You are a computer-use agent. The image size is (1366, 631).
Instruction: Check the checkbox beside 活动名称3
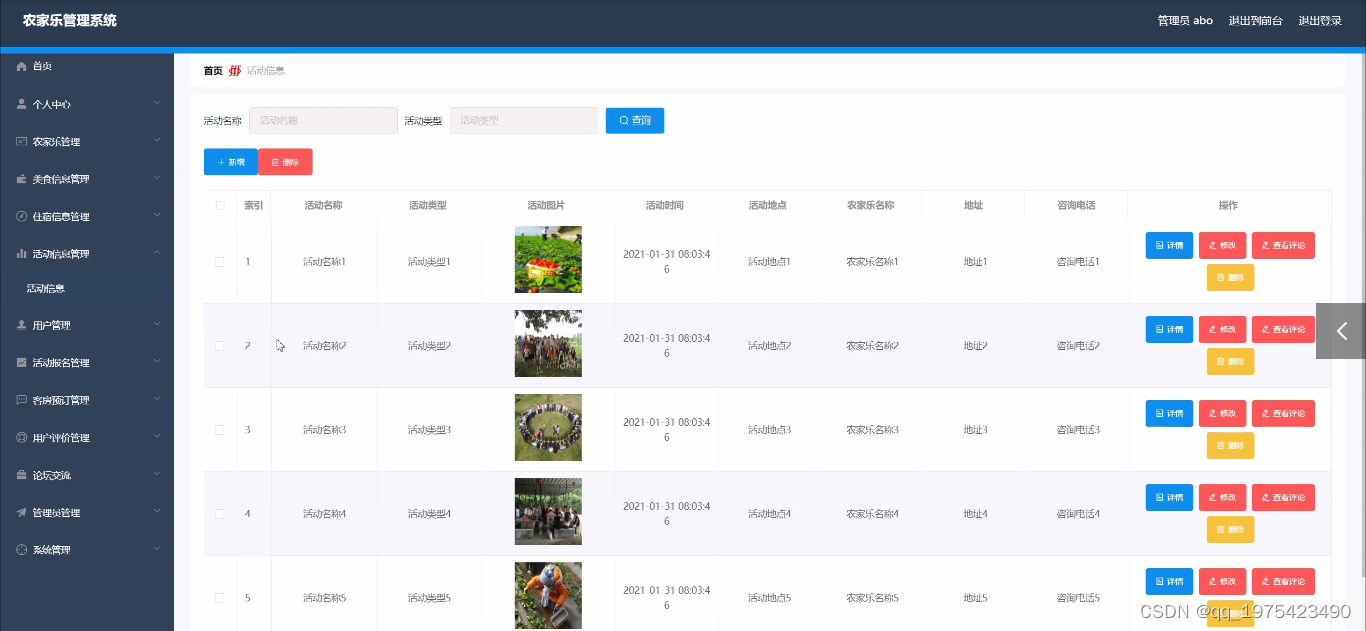[x=219, y=429]
